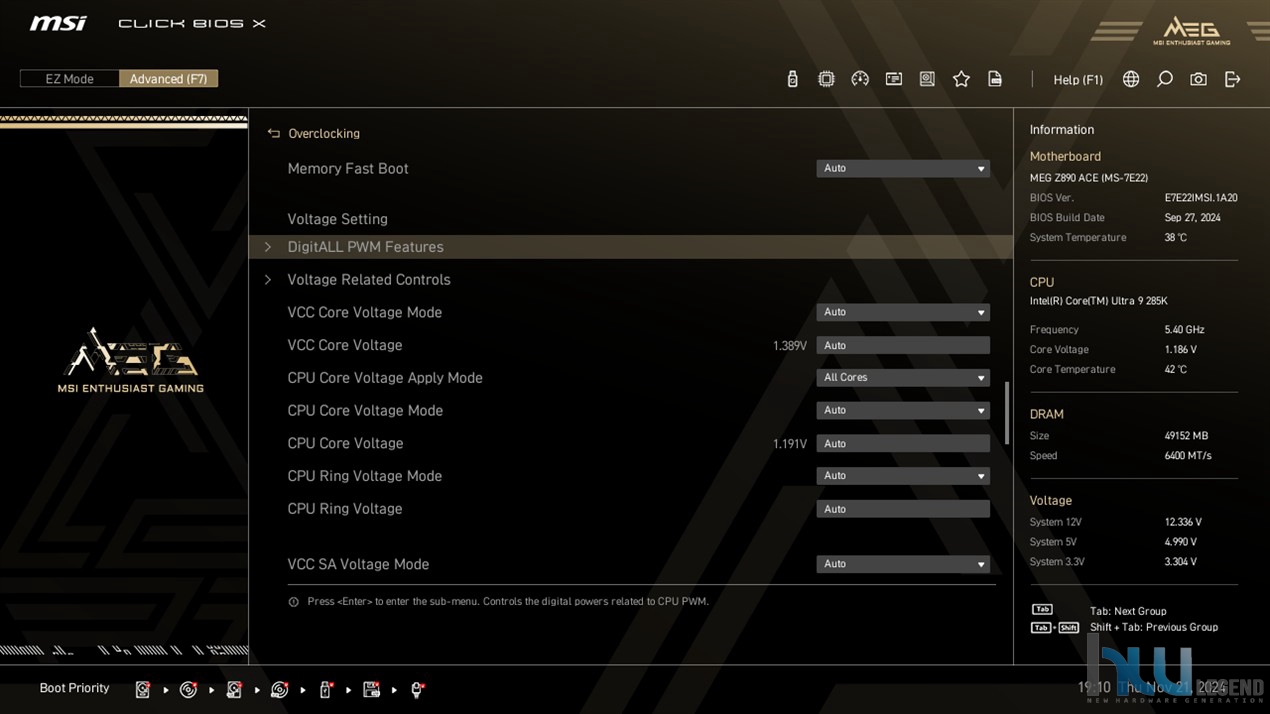The width and height of the screenshot is (1270, 714).
Task: Open the log document icon in toolbar
Action: coord(995,79)
